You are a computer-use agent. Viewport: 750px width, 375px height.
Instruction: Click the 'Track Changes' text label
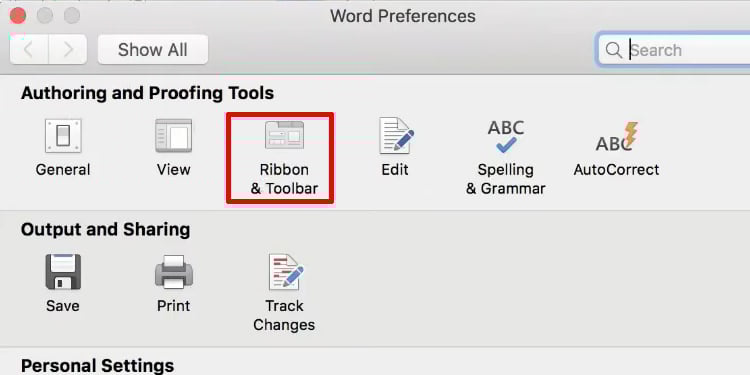point(284,315)
